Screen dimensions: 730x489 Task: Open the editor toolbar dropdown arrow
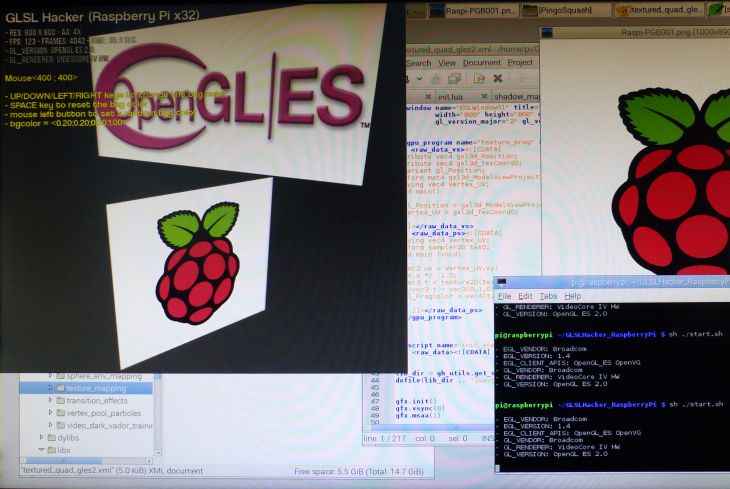tap(419, 79)
